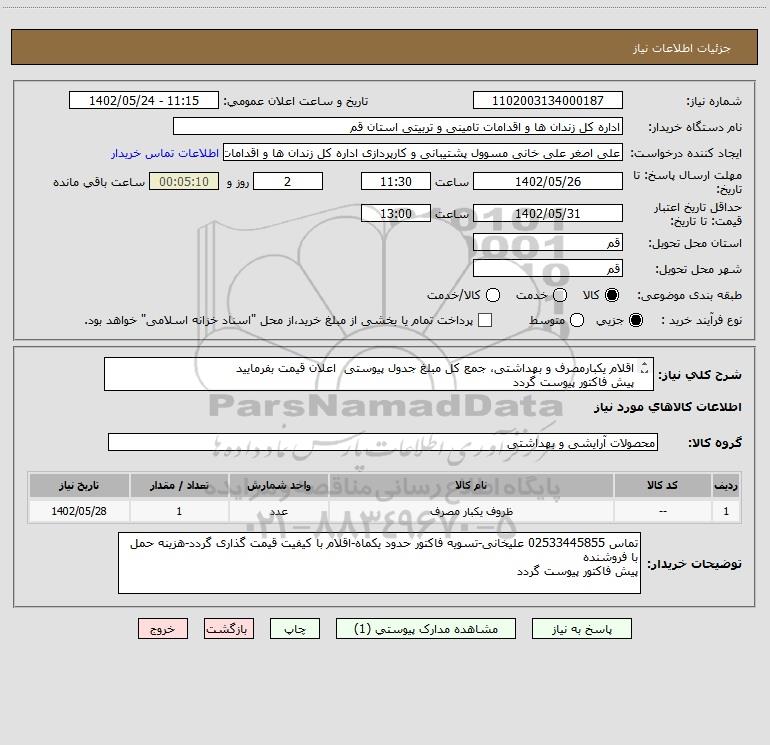770x745 pixels.
Task: Select the کالا/خدمت radio button
Action: point(493,295)
